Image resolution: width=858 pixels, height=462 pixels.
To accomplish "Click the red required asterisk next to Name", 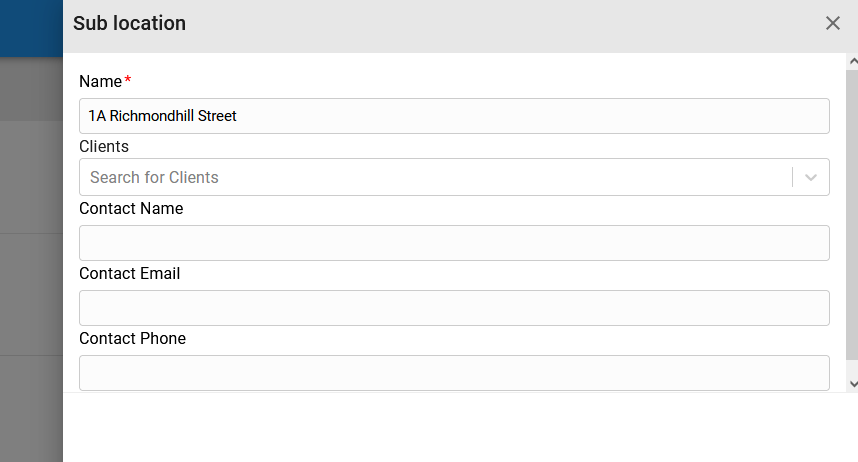I will click(127, 80).
